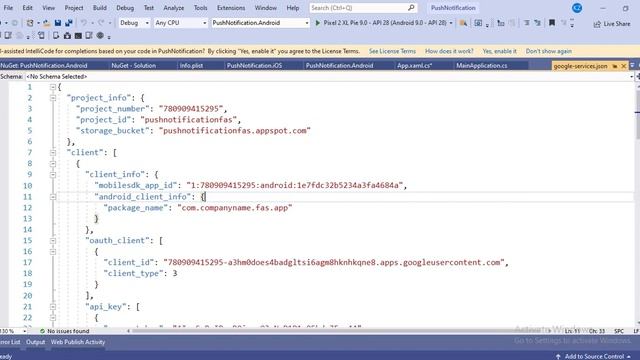Click the New Project toolbar icon
The image size is (640, 360).
tap(30, 23)
